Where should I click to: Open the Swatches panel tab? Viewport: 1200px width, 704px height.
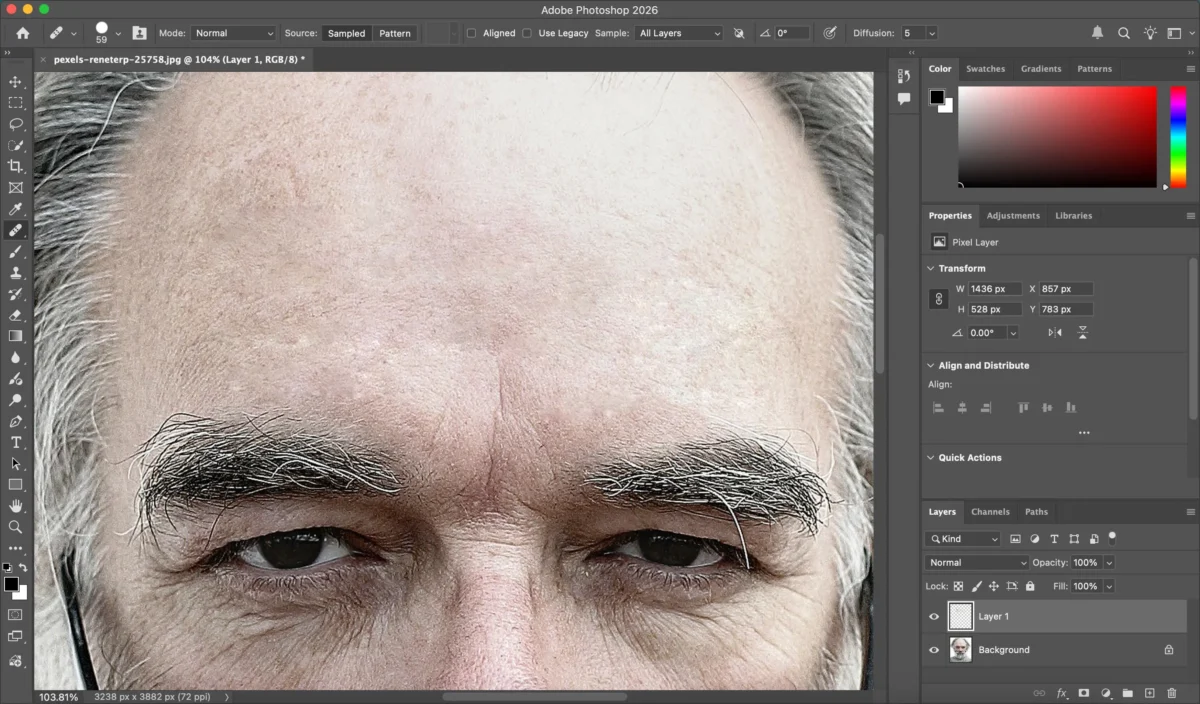coord(986,68)
